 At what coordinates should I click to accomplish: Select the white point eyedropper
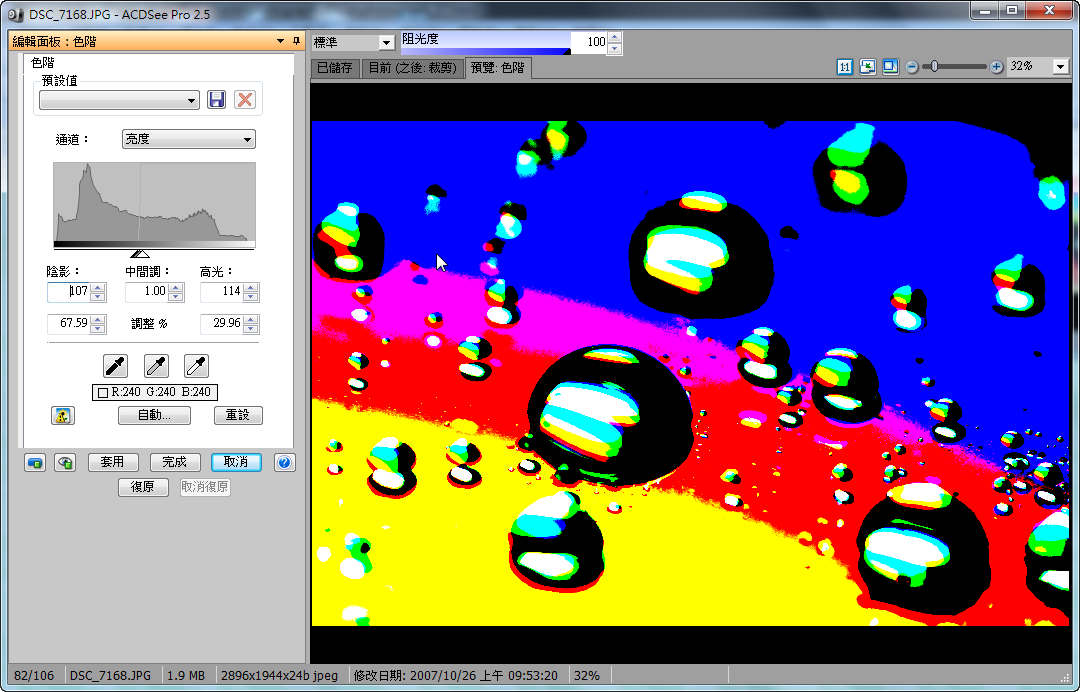tap(196, 365)
